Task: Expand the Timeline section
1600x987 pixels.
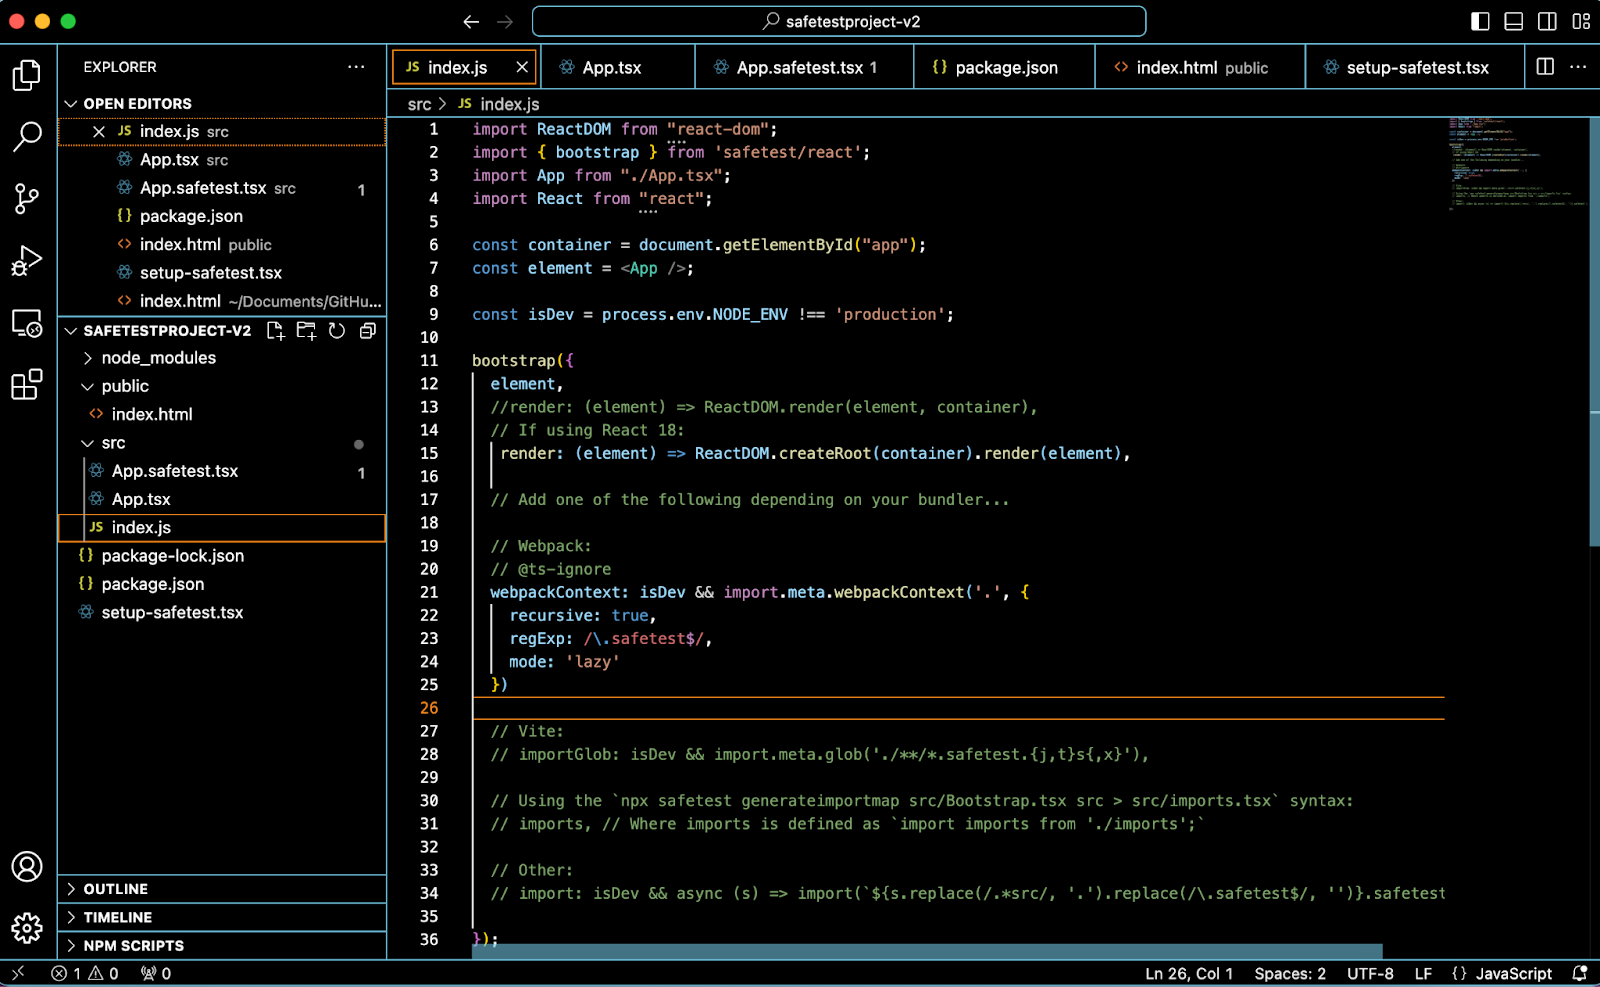Action: click(222, 917)
